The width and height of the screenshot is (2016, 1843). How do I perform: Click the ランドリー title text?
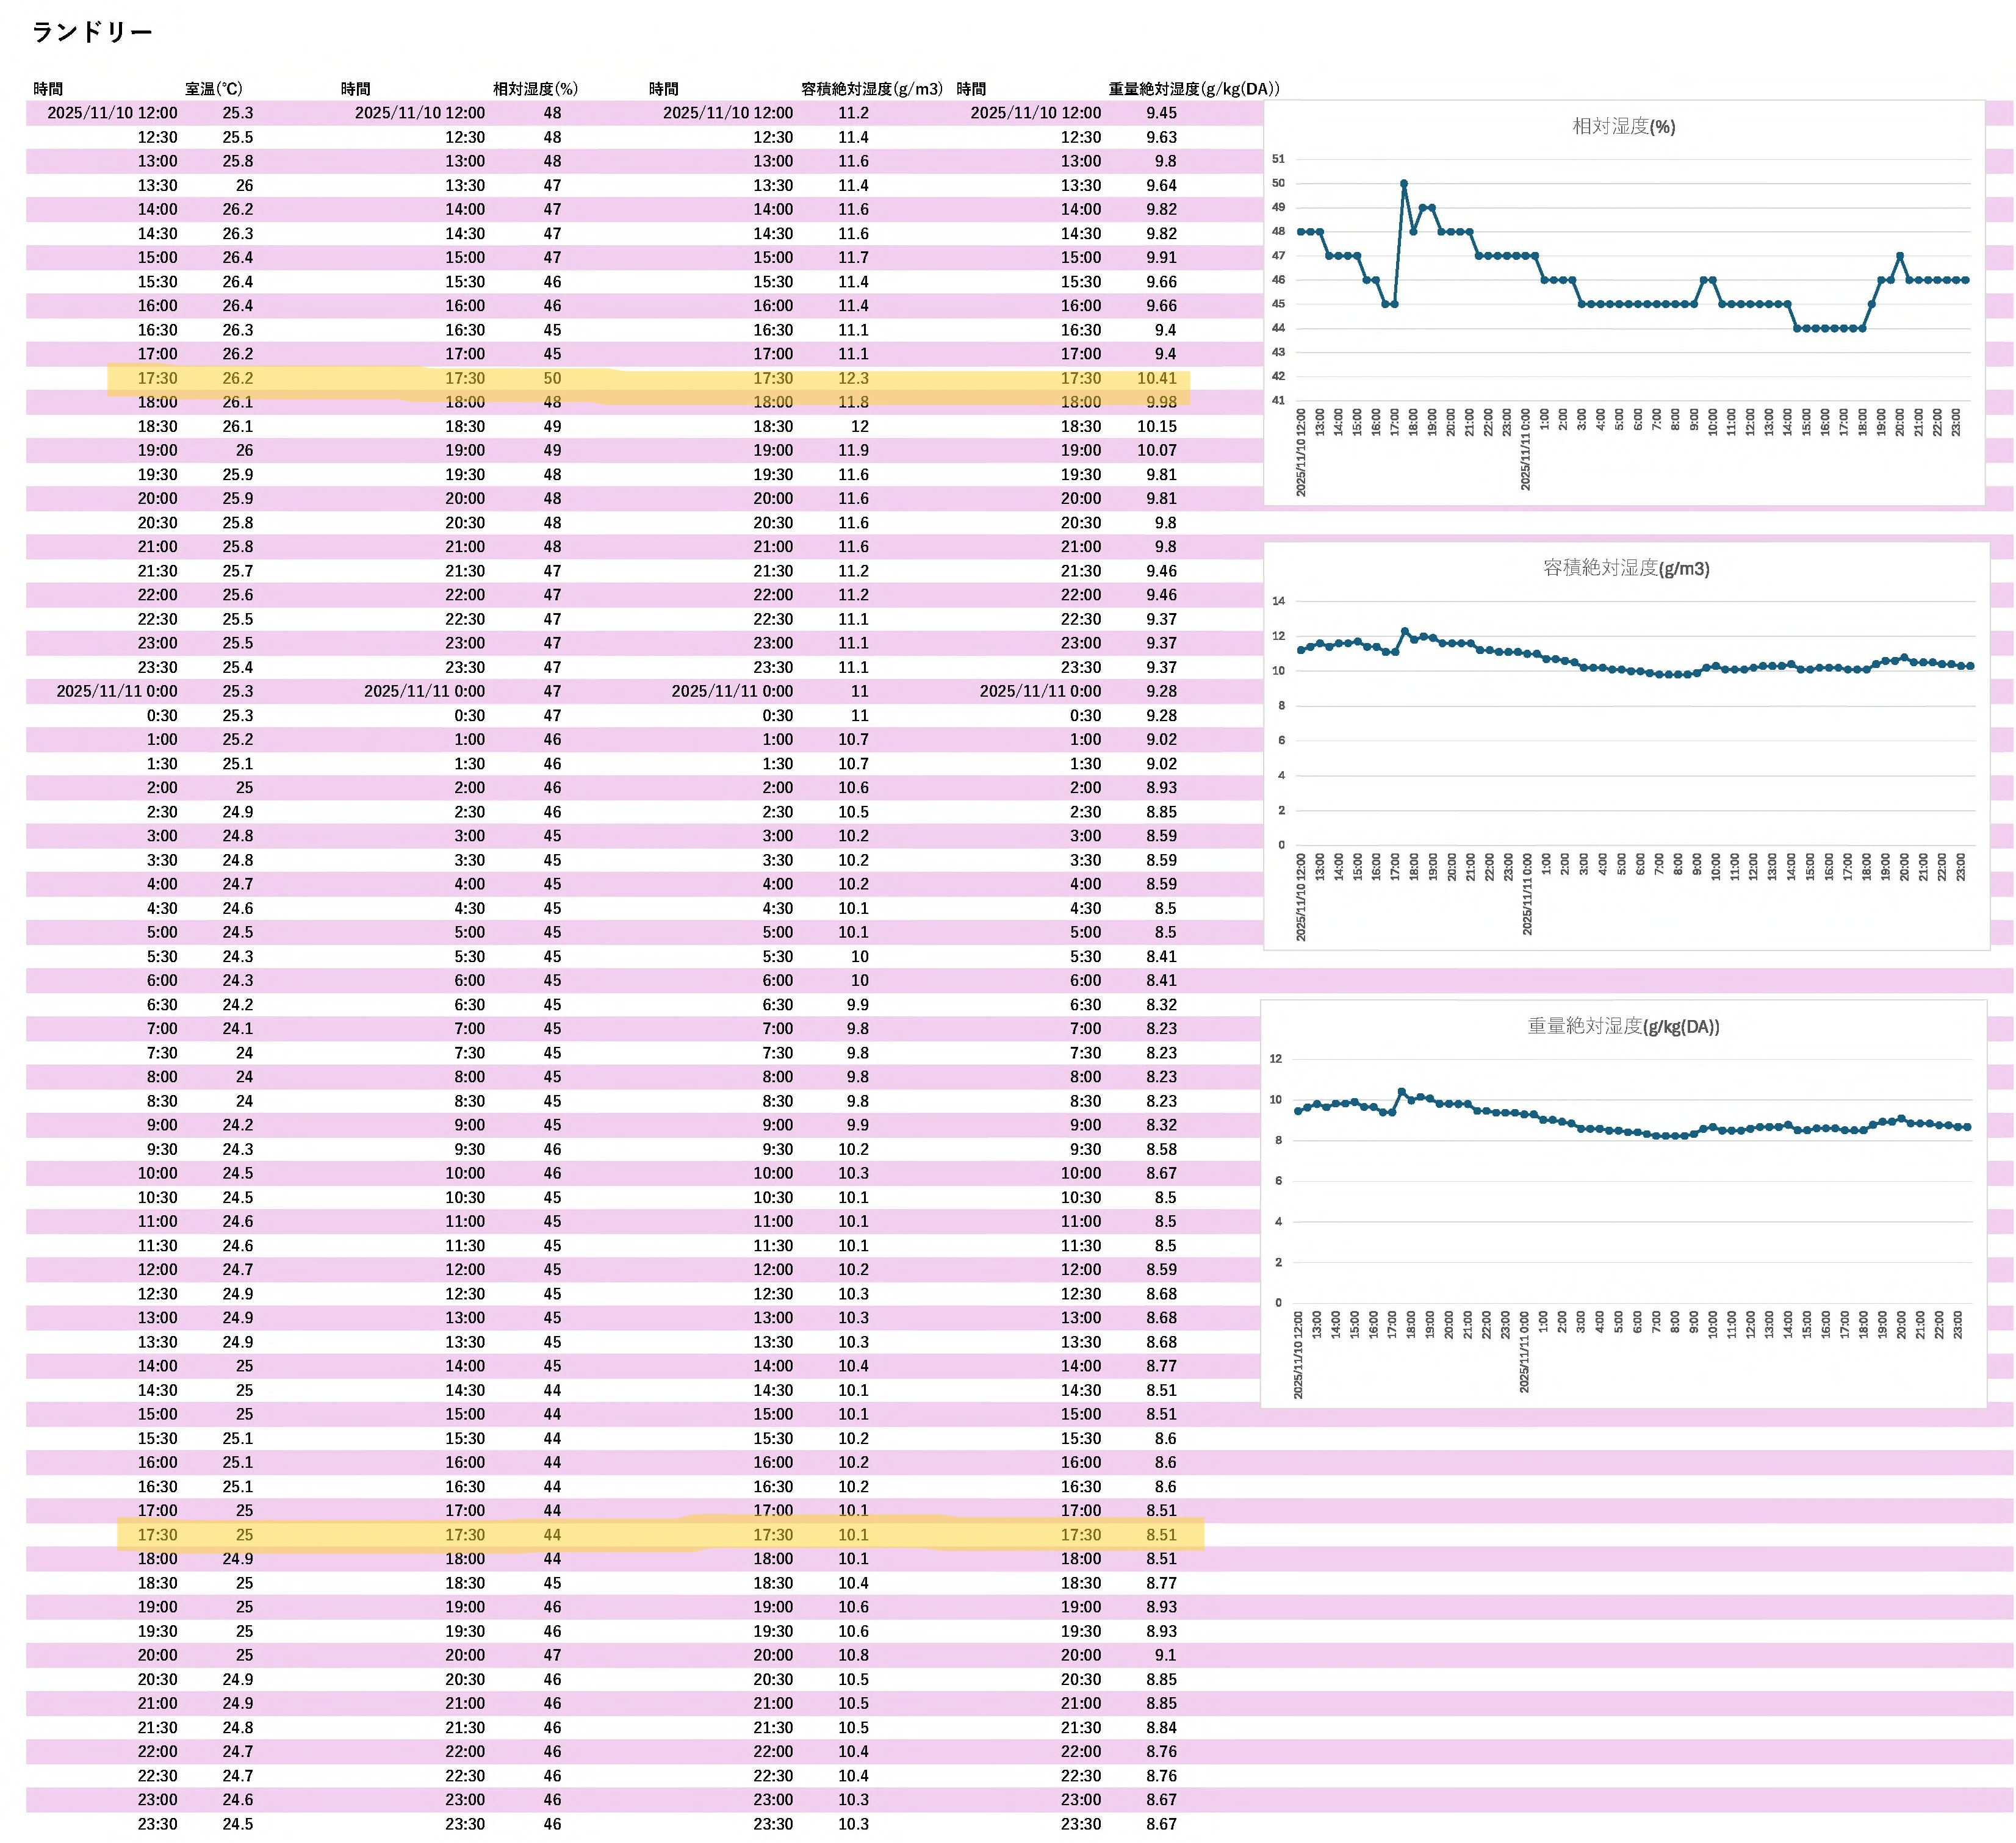pyautogui.click(x=92, y=32)
